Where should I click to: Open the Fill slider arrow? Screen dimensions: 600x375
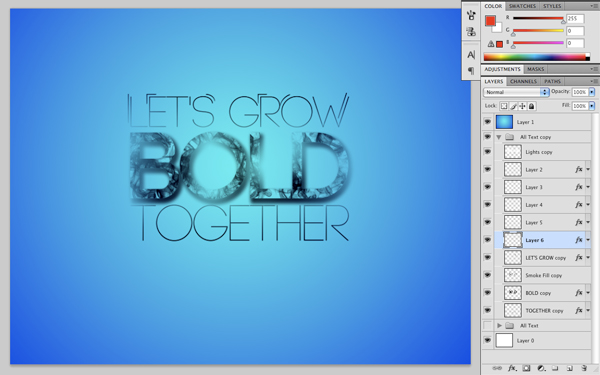pos(592,106)
